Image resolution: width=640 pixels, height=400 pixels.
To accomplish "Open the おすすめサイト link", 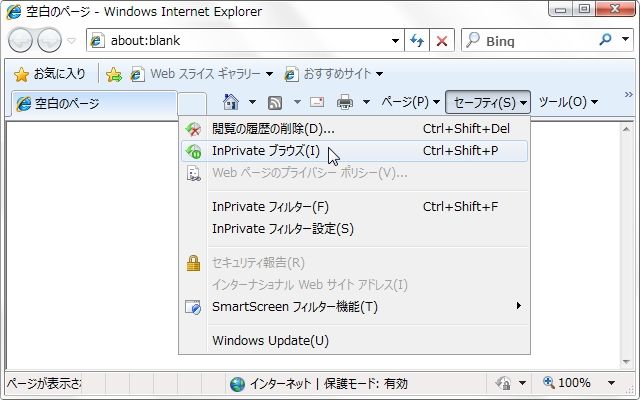I will 329,74.
